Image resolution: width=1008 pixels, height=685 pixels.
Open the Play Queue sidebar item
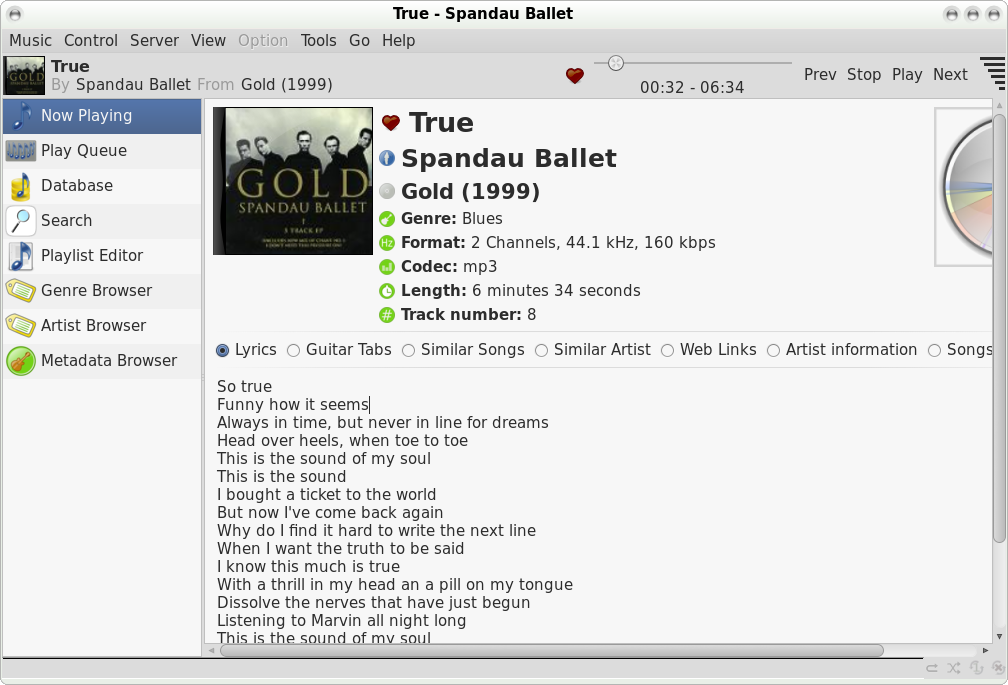click(x=84, y=150)
